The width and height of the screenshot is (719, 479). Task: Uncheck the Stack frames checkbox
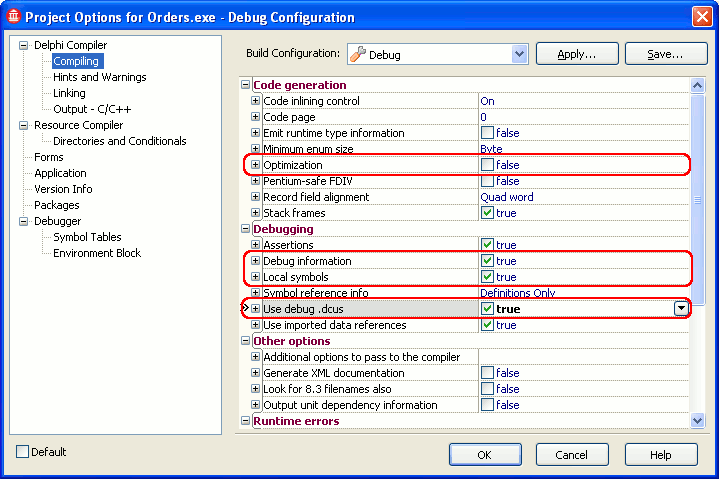[487, 213]
